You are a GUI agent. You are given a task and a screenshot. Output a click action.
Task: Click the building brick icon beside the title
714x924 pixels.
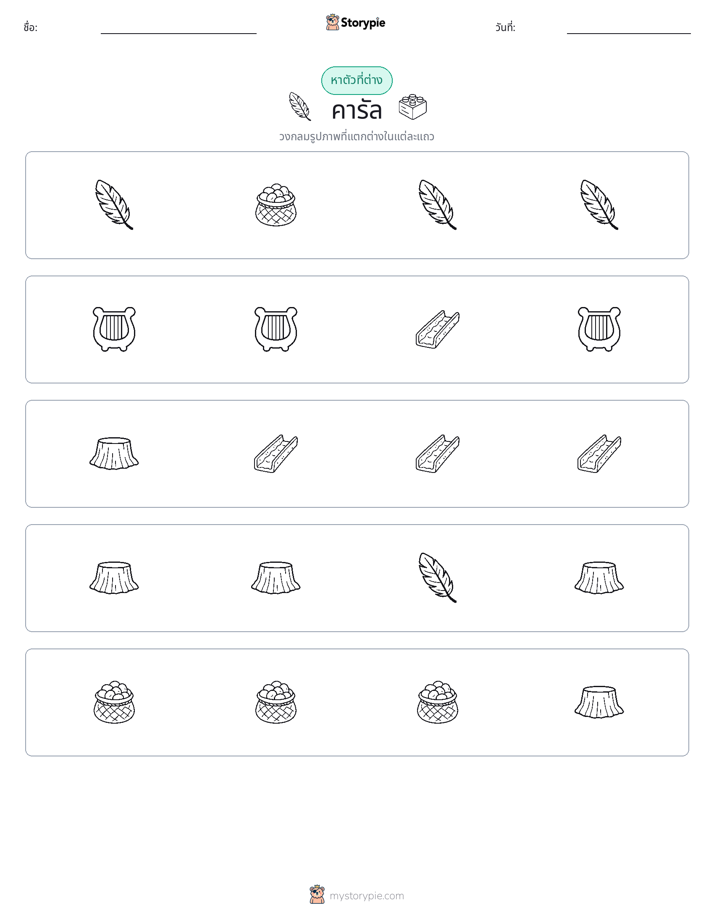pyautogui.click(x=413, y=107)
